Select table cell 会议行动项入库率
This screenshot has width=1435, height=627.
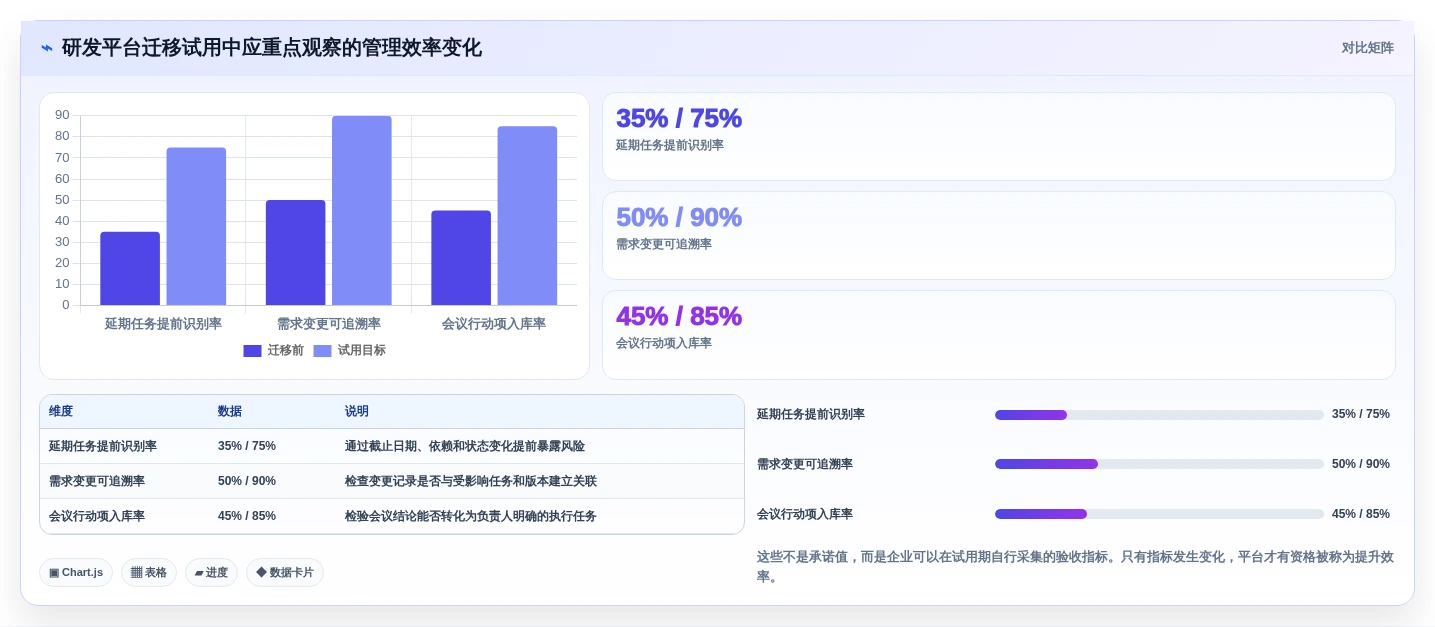pyautogui.click(x=97, y=516)
